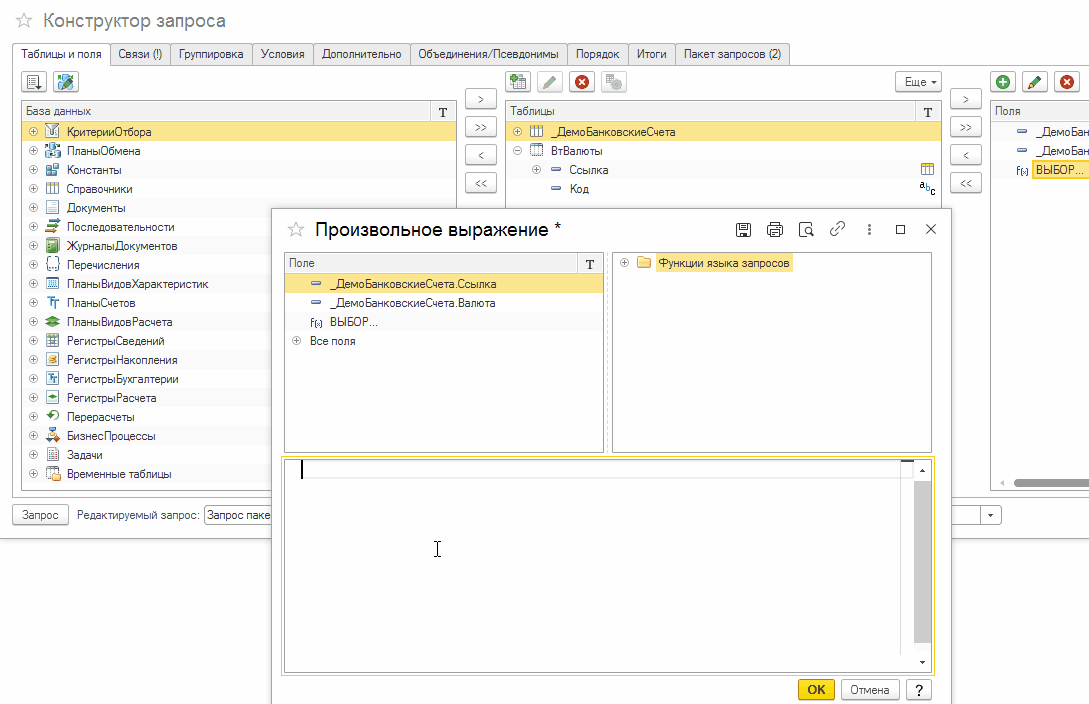The height and width of the screenshot is (704, 1089).
Task: Expand the РегистрыНакопления node
Action: (x=33, y=359)
